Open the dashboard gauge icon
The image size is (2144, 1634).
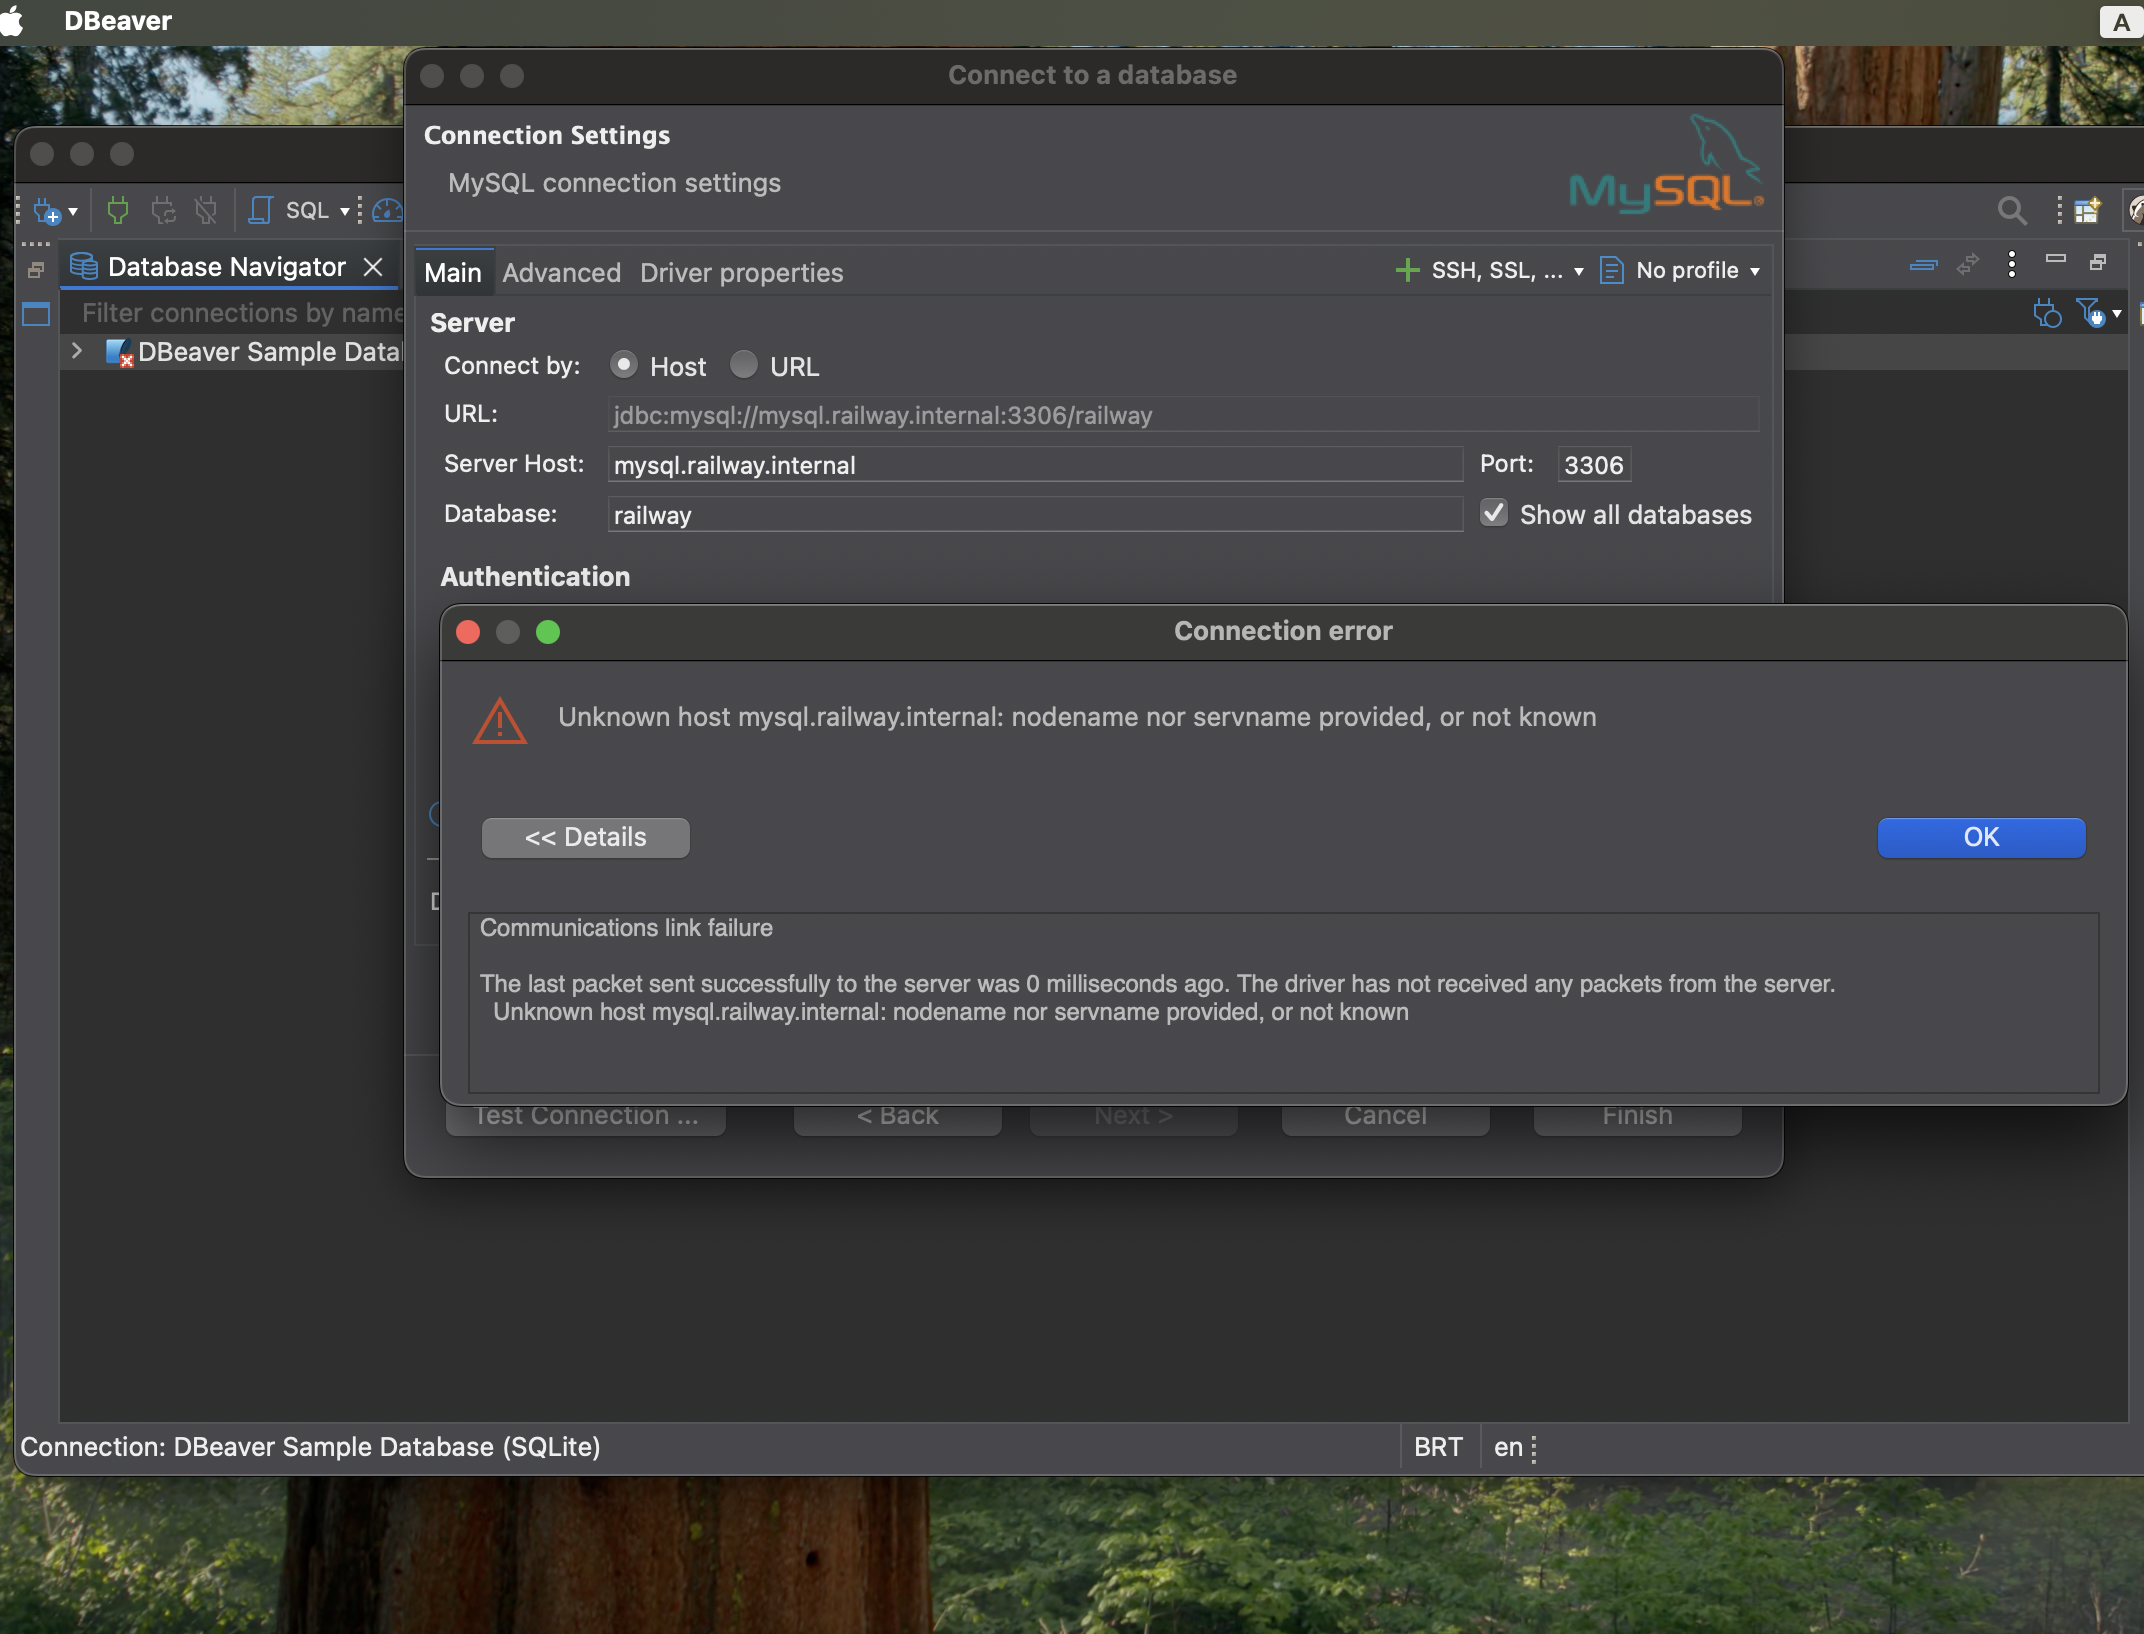(387, 211)
